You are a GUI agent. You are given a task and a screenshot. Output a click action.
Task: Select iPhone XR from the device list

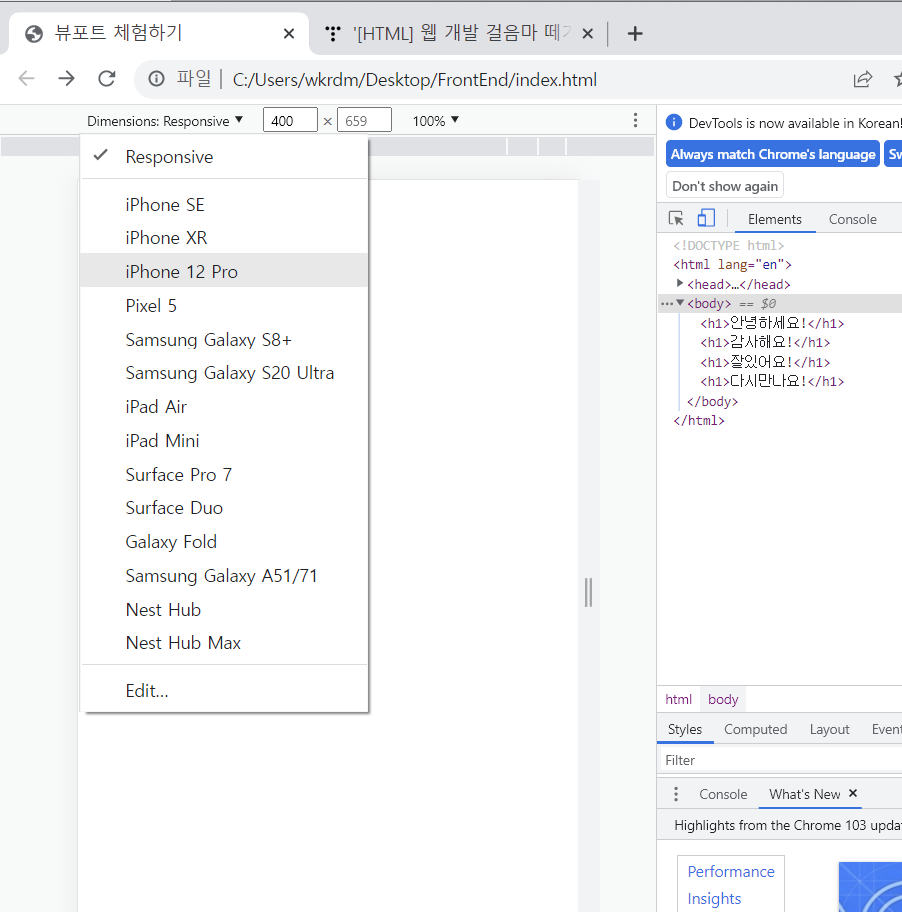pos(224,238)
